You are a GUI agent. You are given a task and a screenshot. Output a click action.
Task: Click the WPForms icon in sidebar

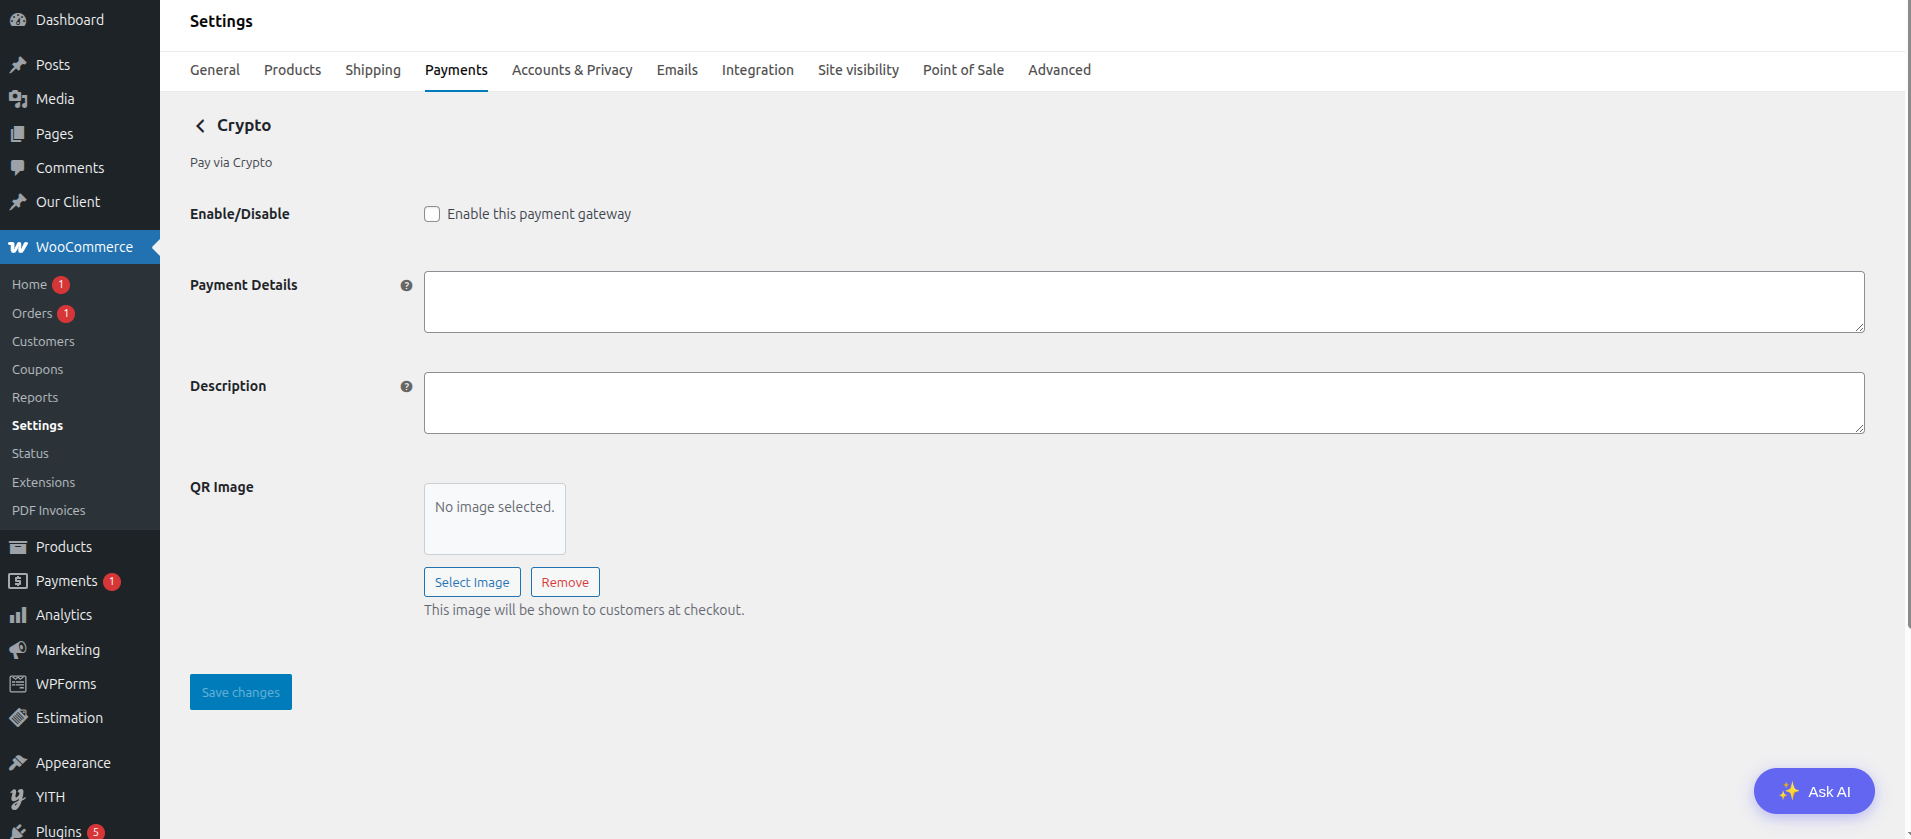18,684
